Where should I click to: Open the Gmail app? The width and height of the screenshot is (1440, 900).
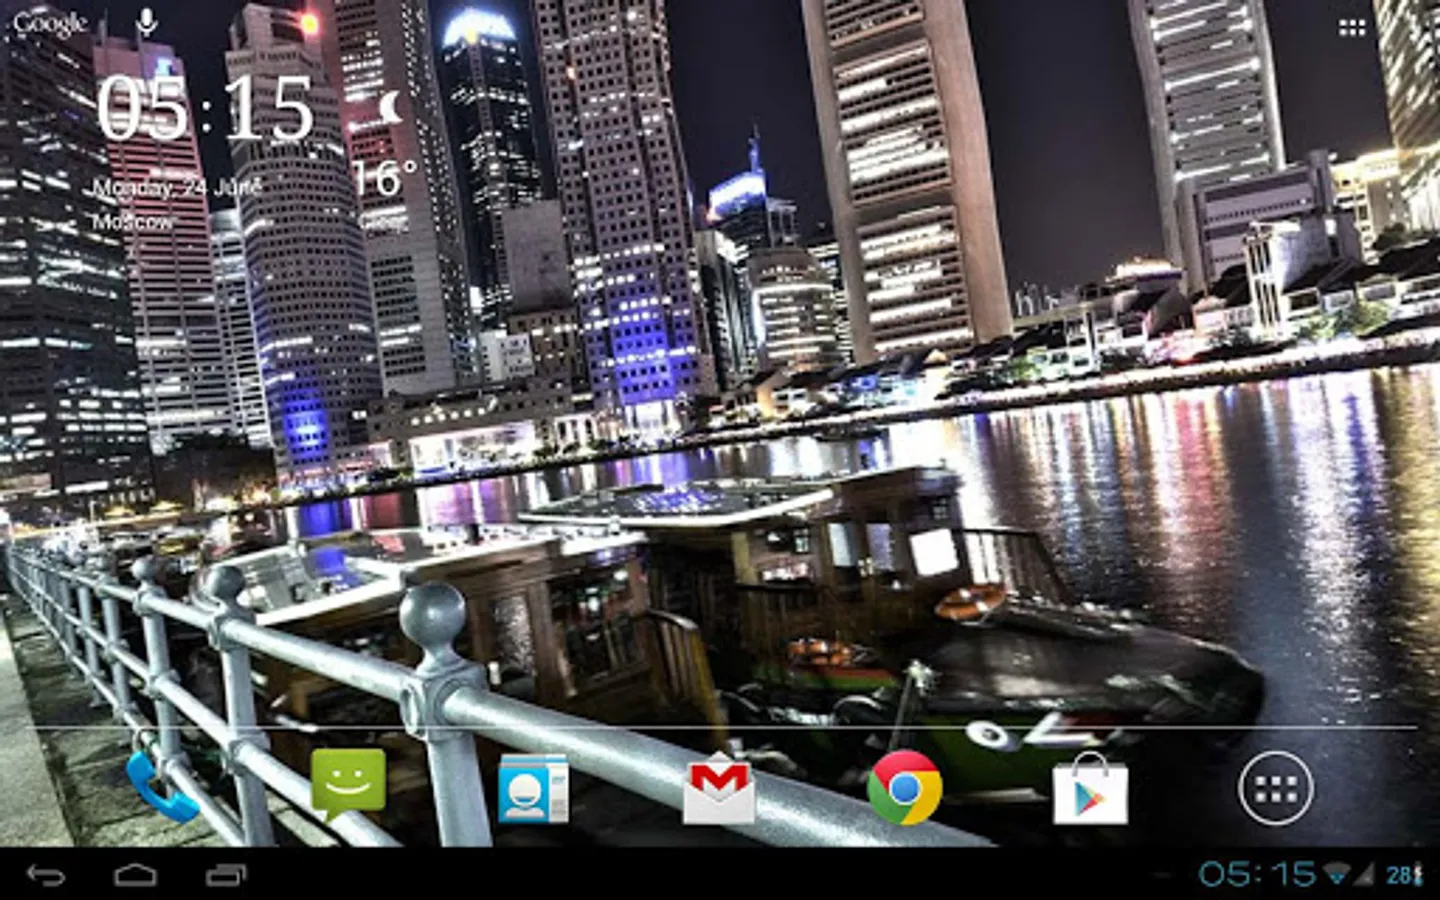coord(718,790)
